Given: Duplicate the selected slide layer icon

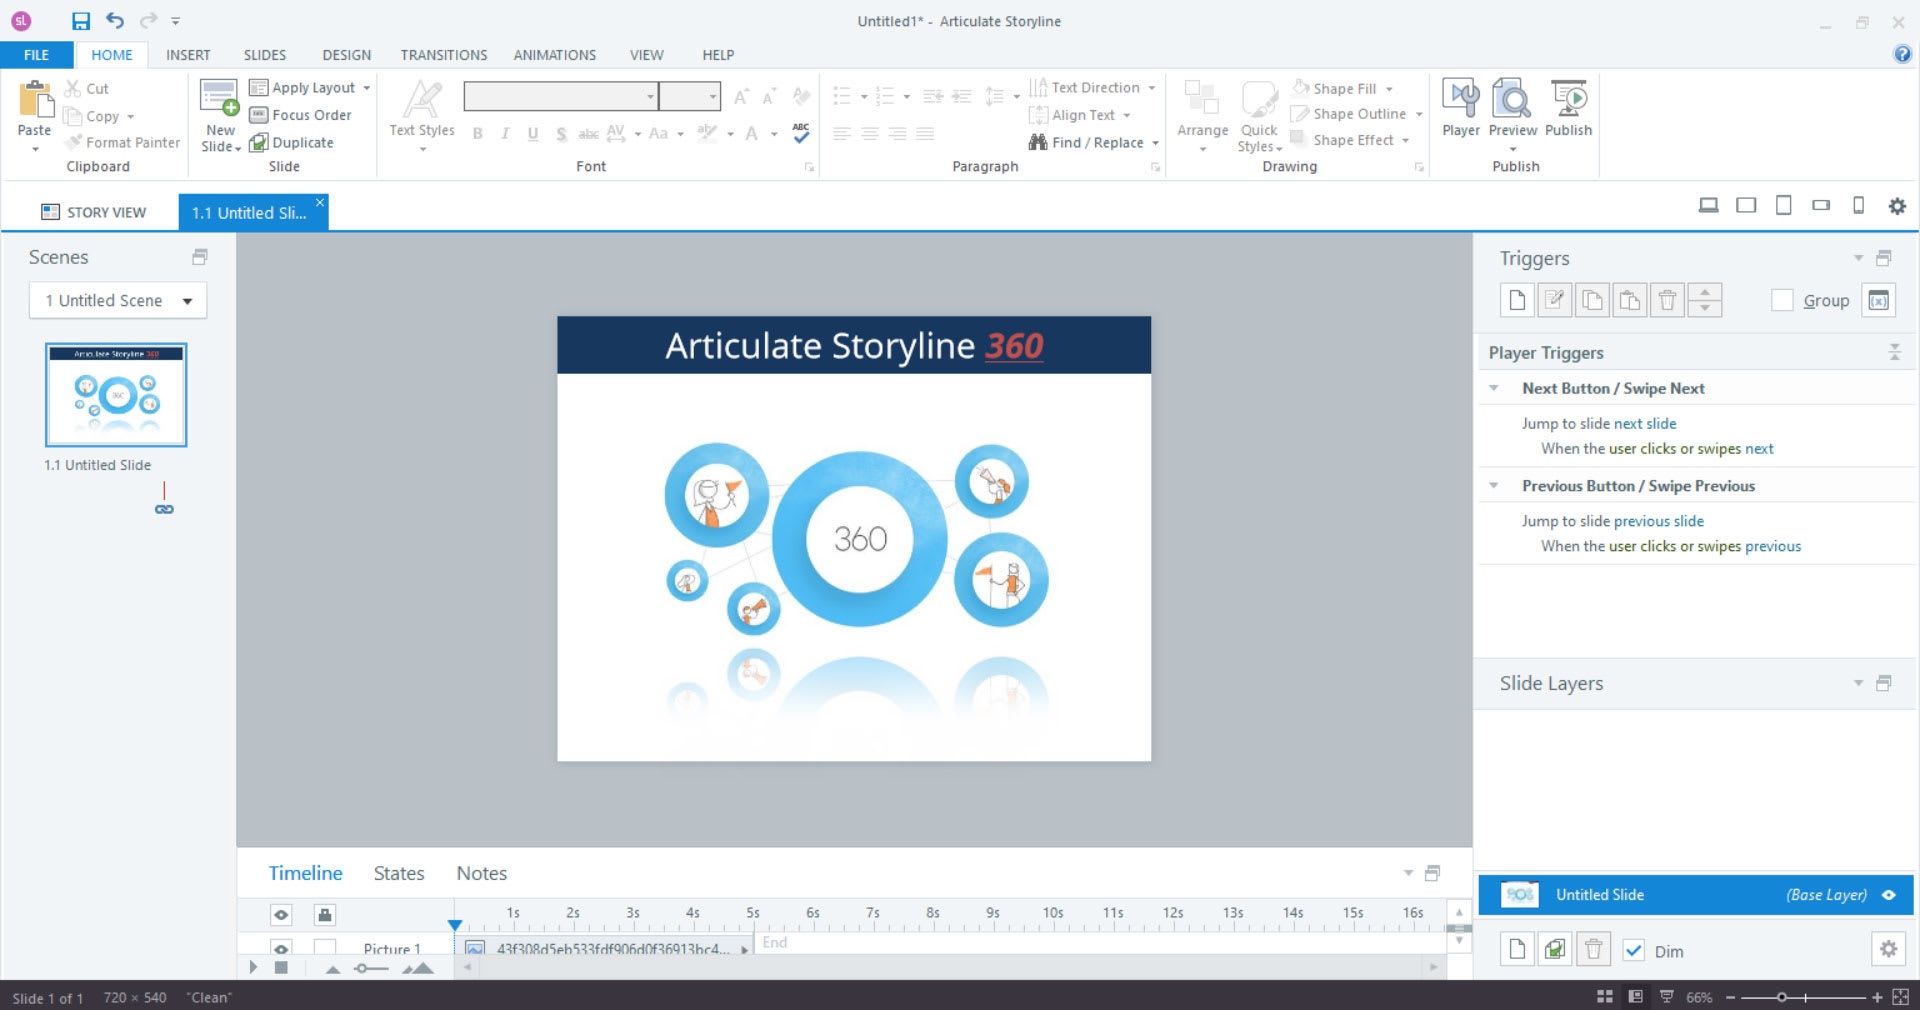Looking at the screenshot, I should 1555,949.
